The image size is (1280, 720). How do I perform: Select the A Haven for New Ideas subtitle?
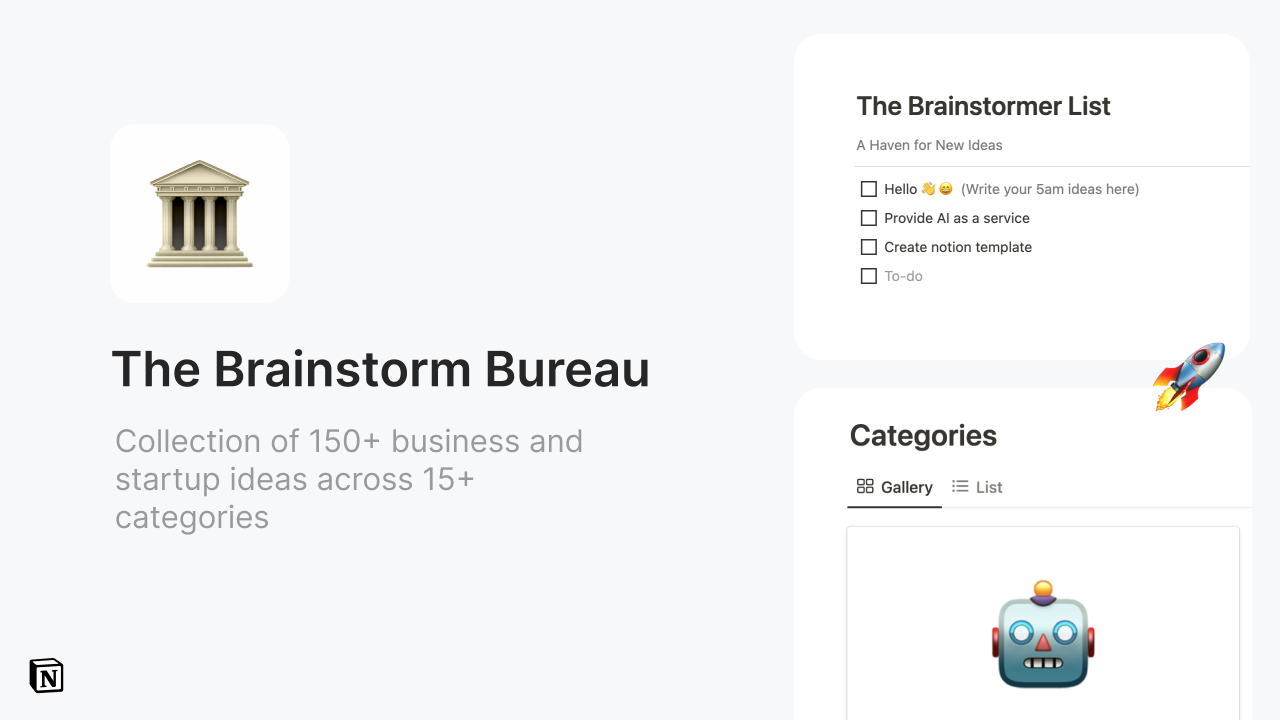929,145
